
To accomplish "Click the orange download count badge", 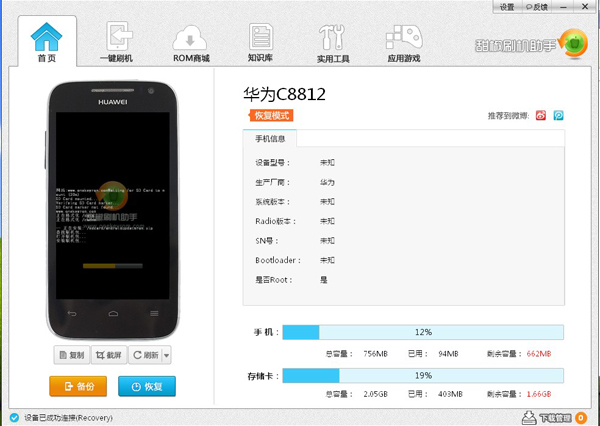I will (x=581, y=418).
